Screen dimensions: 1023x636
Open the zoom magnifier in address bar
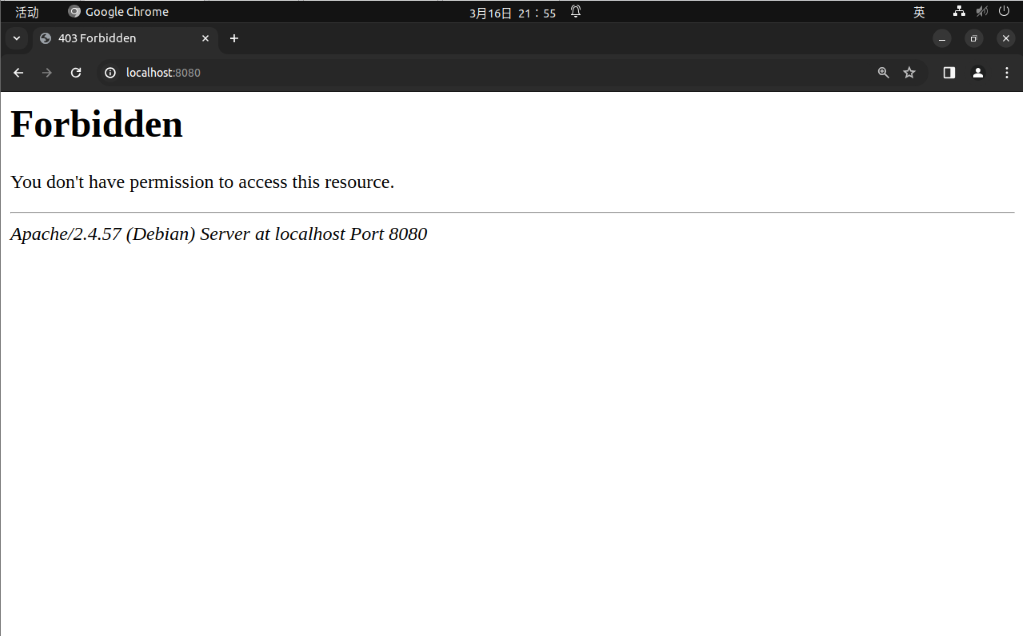[x=883, y=73]
